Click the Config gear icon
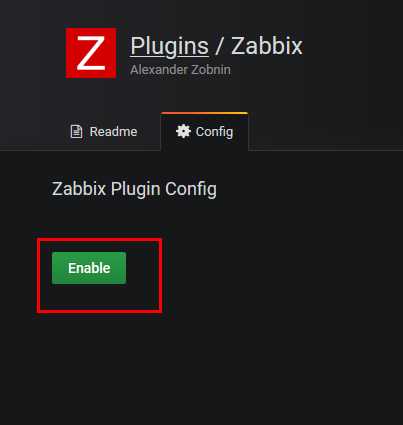The height and width of the screenshot is (425, 403). (183, 131)
